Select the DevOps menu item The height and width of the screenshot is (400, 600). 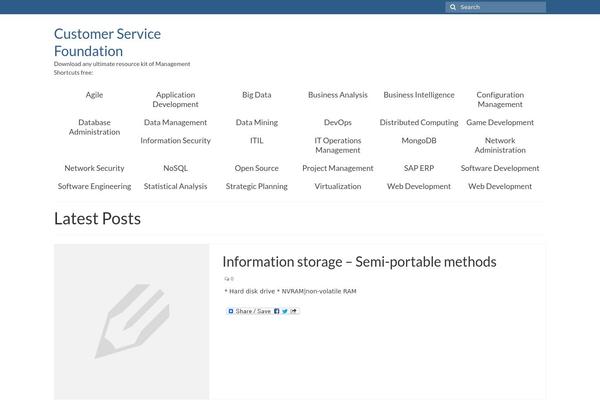pos(338,122)
